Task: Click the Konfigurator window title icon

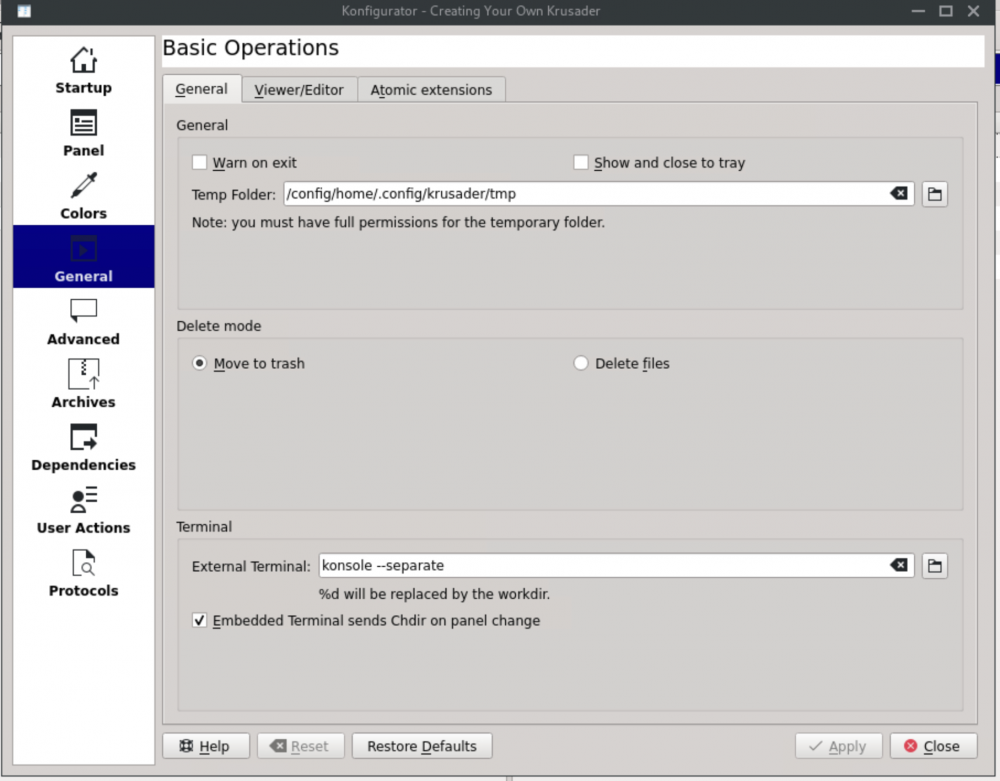Action: tap(24, 11)
